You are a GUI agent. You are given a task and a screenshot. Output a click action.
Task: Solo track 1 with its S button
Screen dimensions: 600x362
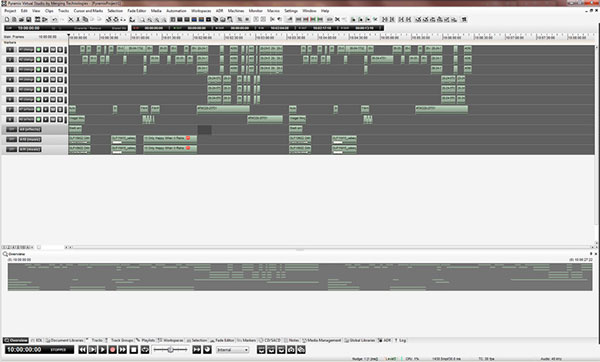[60, 50]
